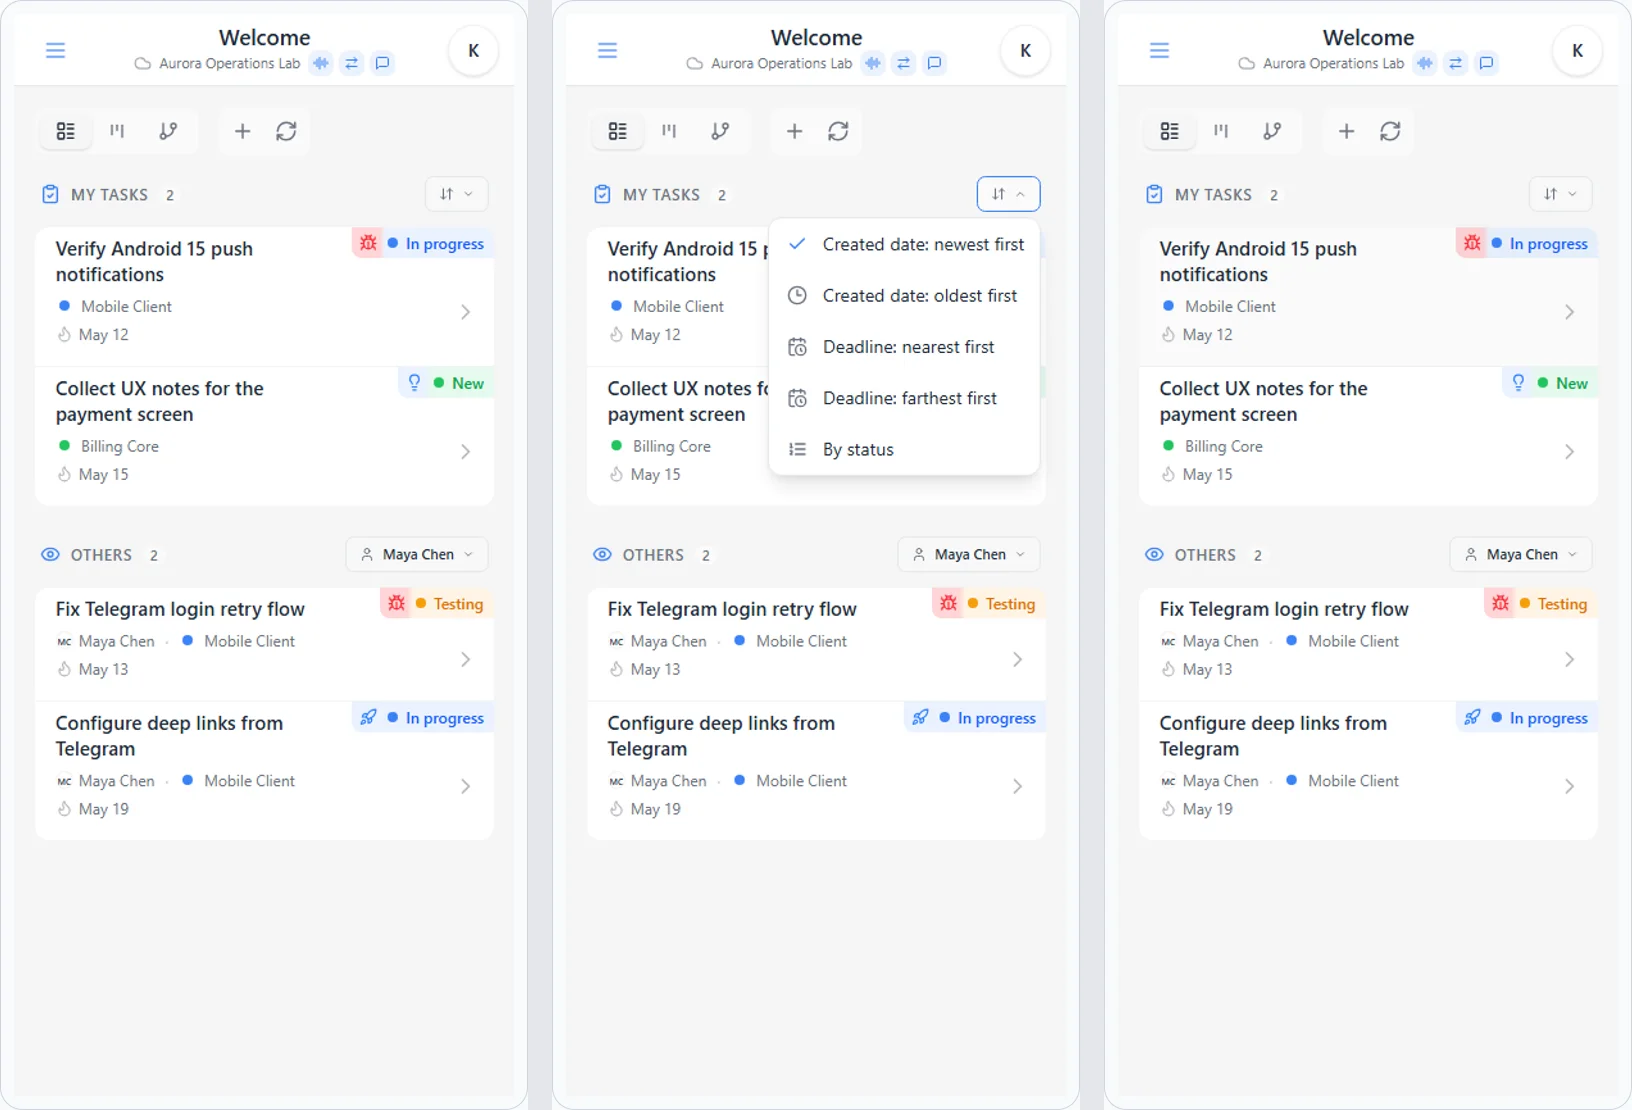Toggle OTHERS eye icon in middle screen
The image size is (1632, 1110).
pos(602,554)
